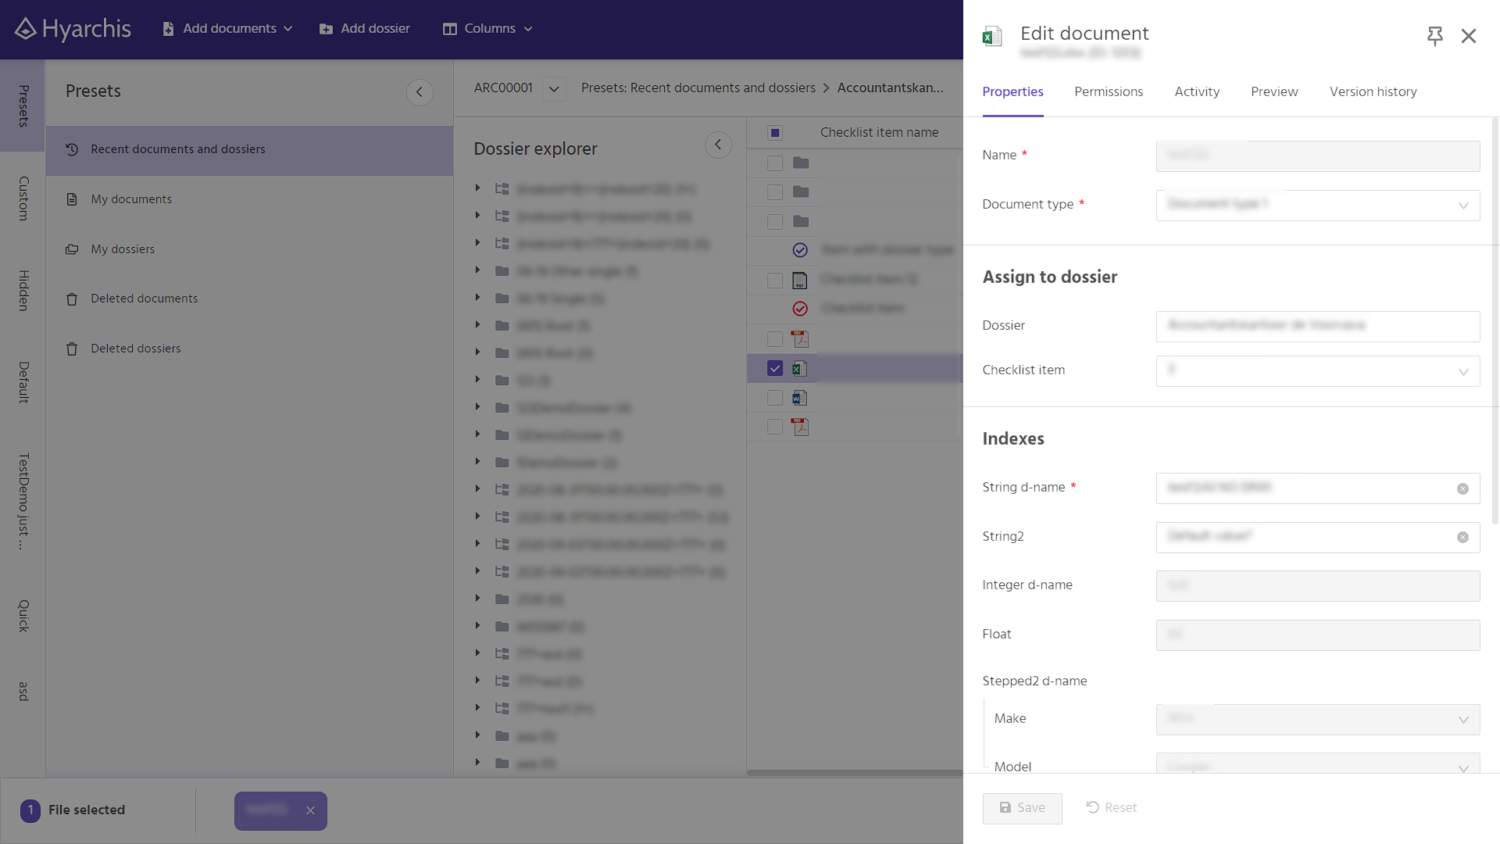Click the green checkmark status icon

point(799,249)
